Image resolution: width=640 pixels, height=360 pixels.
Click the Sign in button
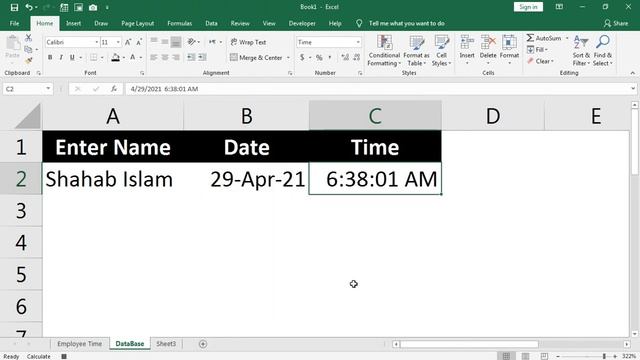click(528, 7)
